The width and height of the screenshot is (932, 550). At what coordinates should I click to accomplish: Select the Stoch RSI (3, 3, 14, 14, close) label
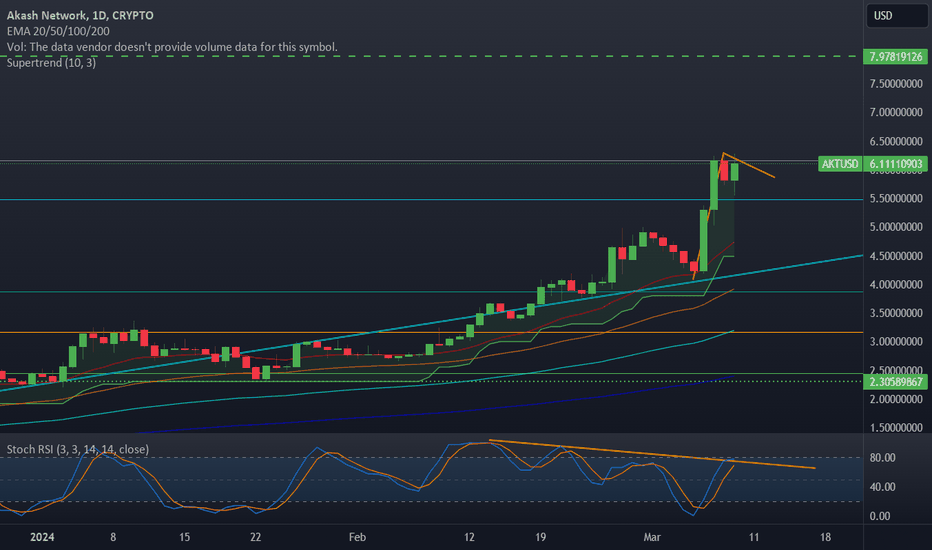(x=78, y=449)
